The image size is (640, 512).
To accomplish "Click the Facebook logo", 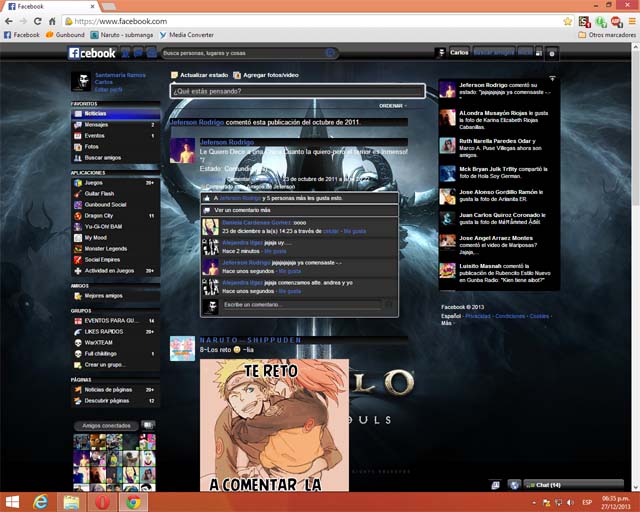I will [92, 53].
